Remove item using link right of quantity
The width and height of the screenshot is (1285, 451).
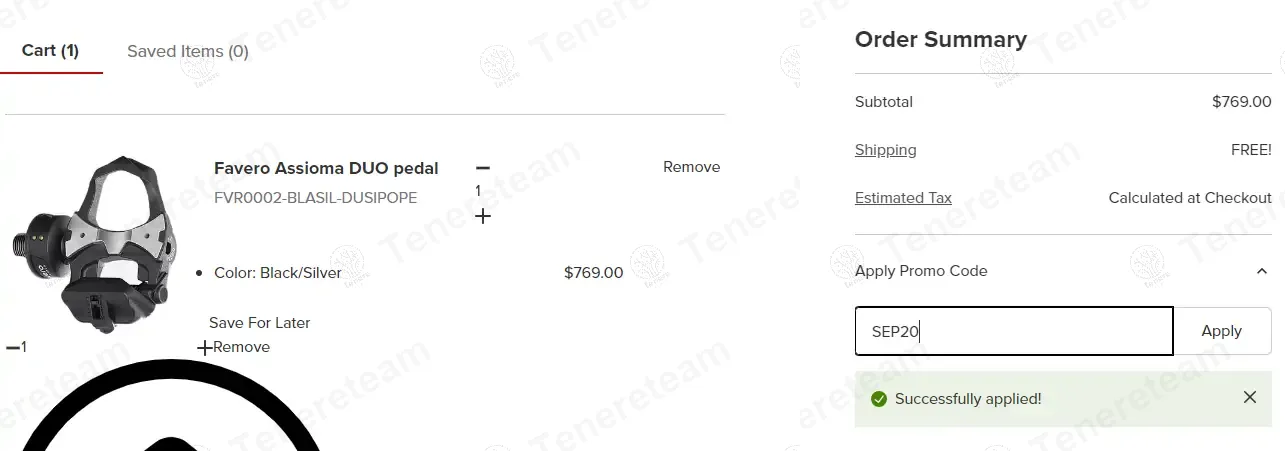click(x=691, y=167)
